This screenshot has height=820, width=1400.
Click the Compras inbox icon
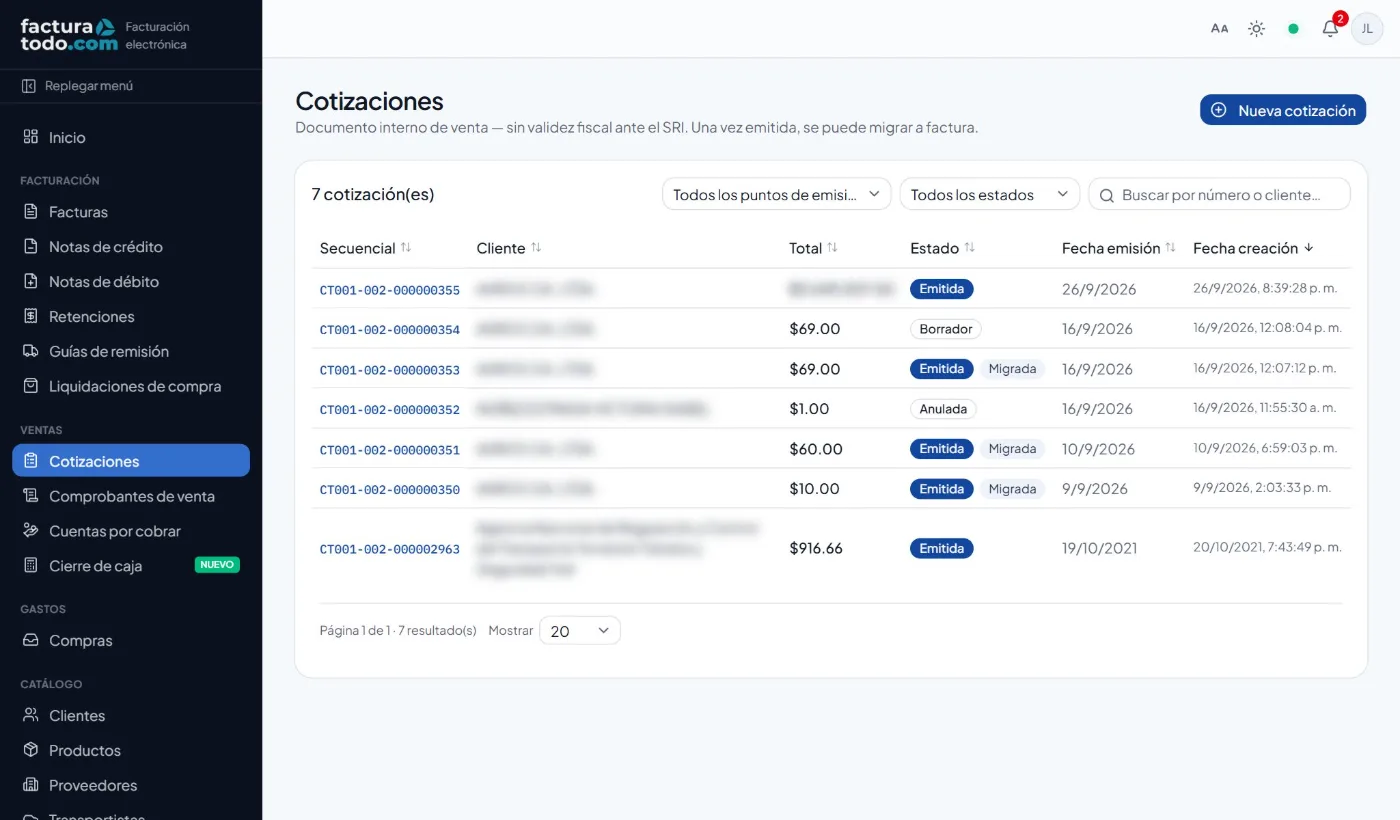tap(30, 640)
